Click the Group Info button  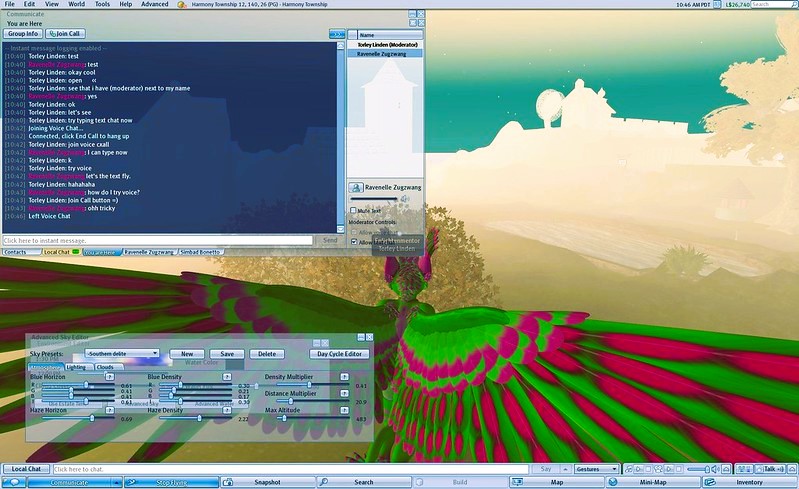click(x=23, y=34)
